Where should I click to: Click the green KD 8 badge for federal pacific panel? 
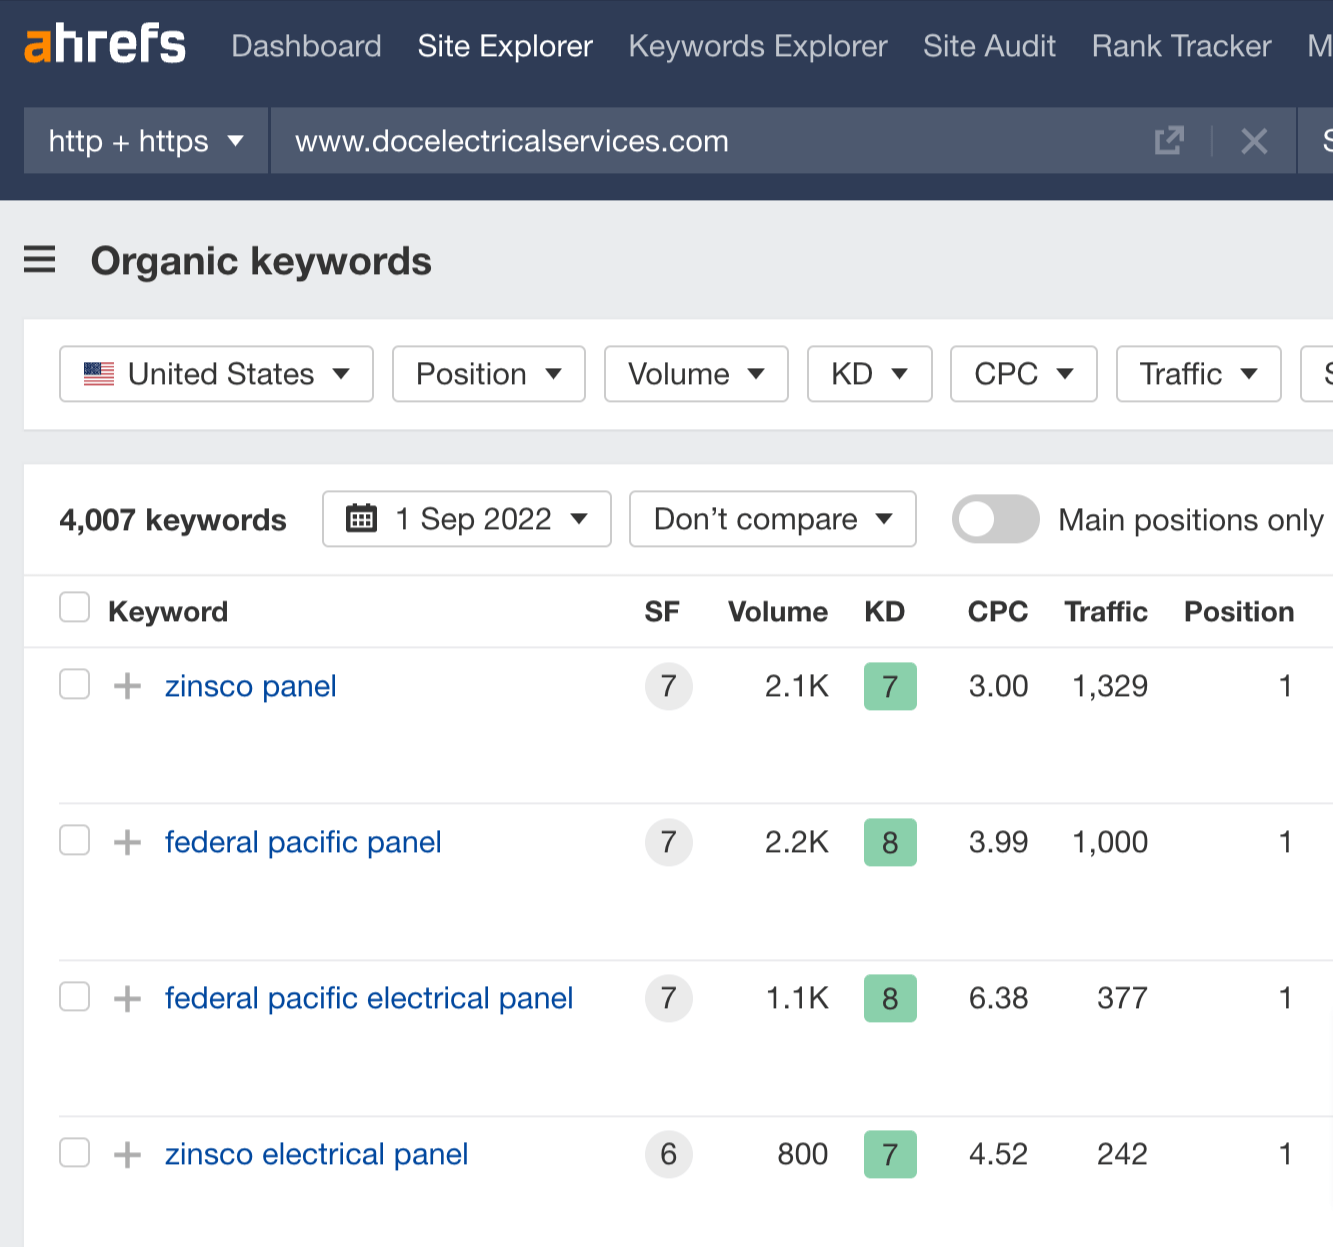click(890, 842)
